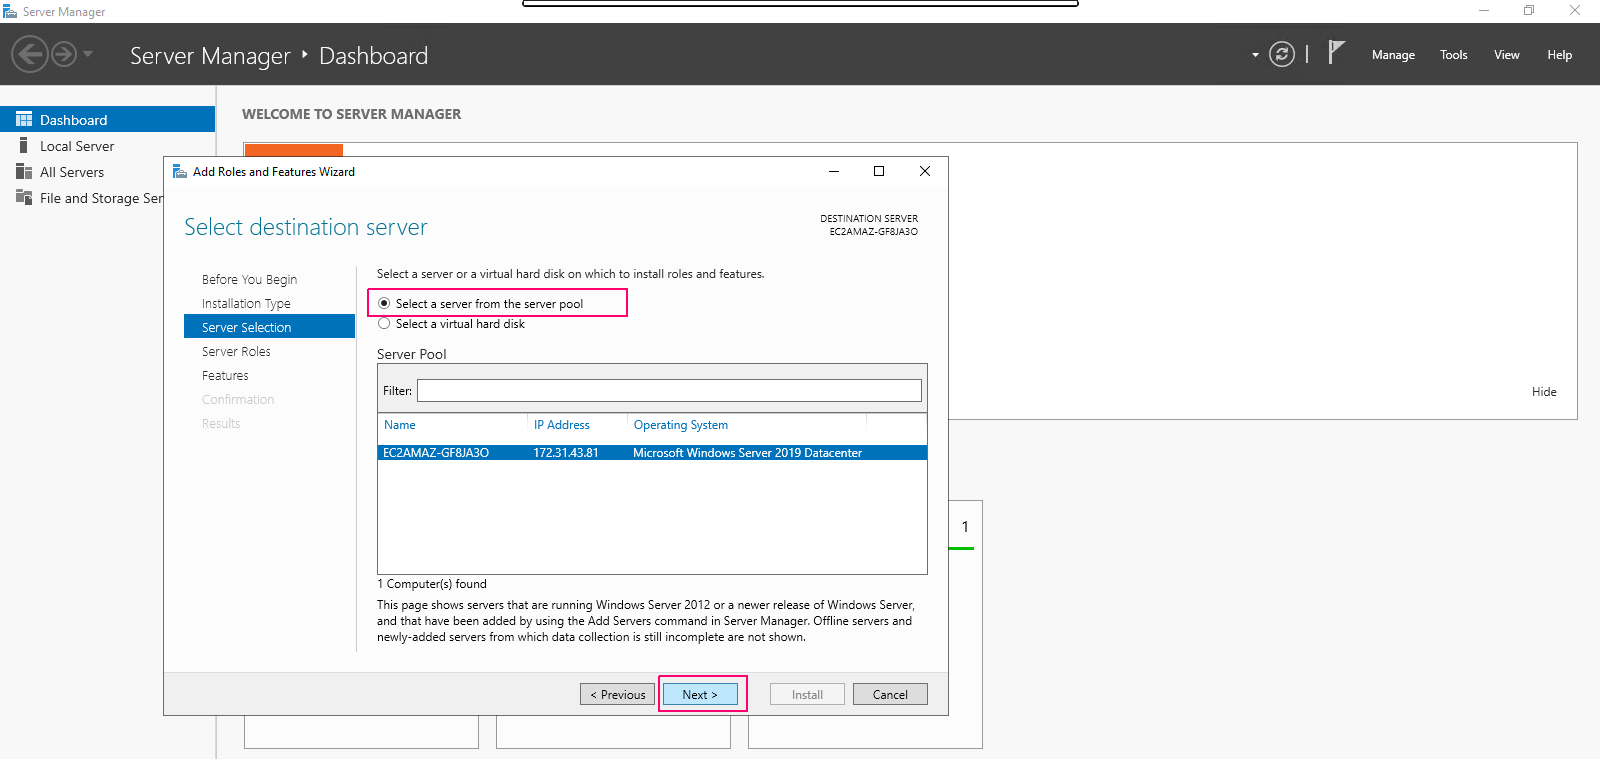Click the back navigation arrow in Server Manager

point(30,54)
